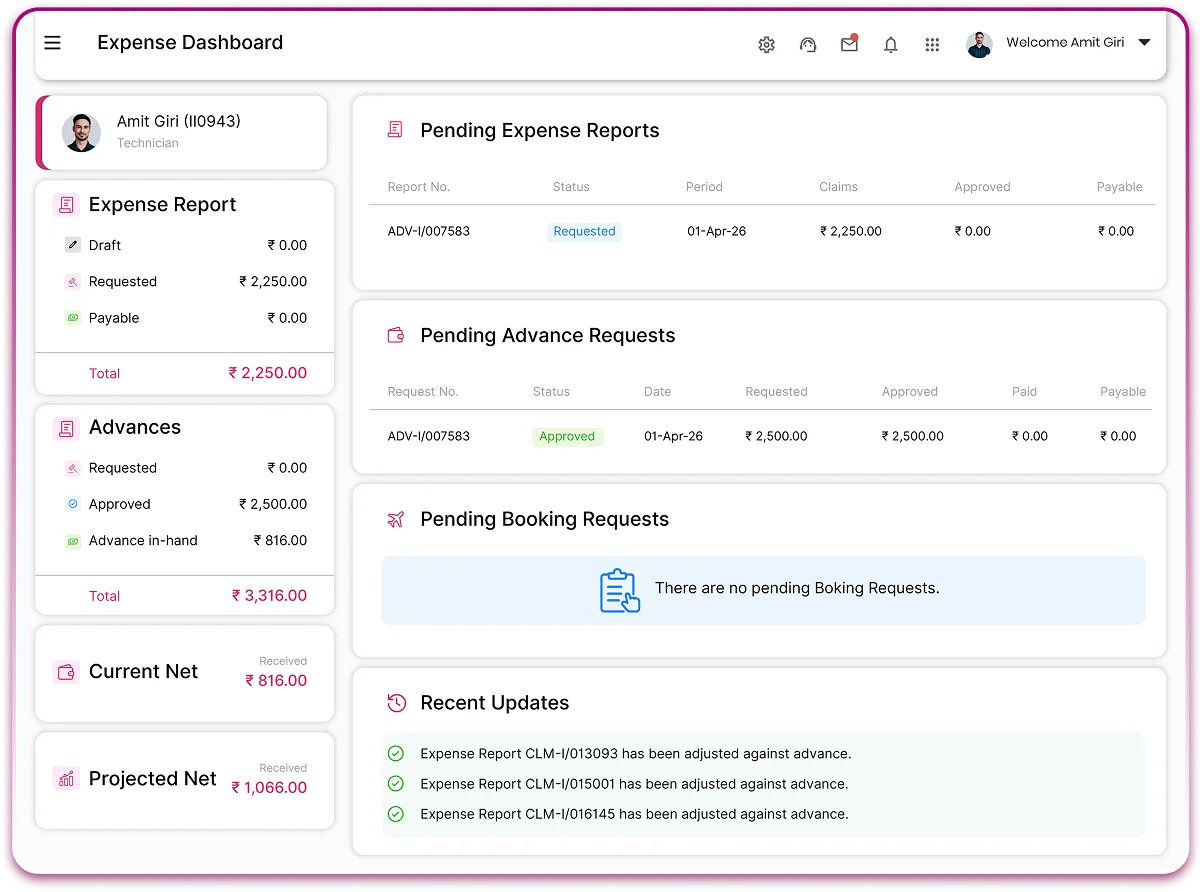Image resolution: width=1202 pixels, height=892 pixels.
Task: Click the Approved ₹ 2,500.00 table cell
Action: [x=913, y=436]
